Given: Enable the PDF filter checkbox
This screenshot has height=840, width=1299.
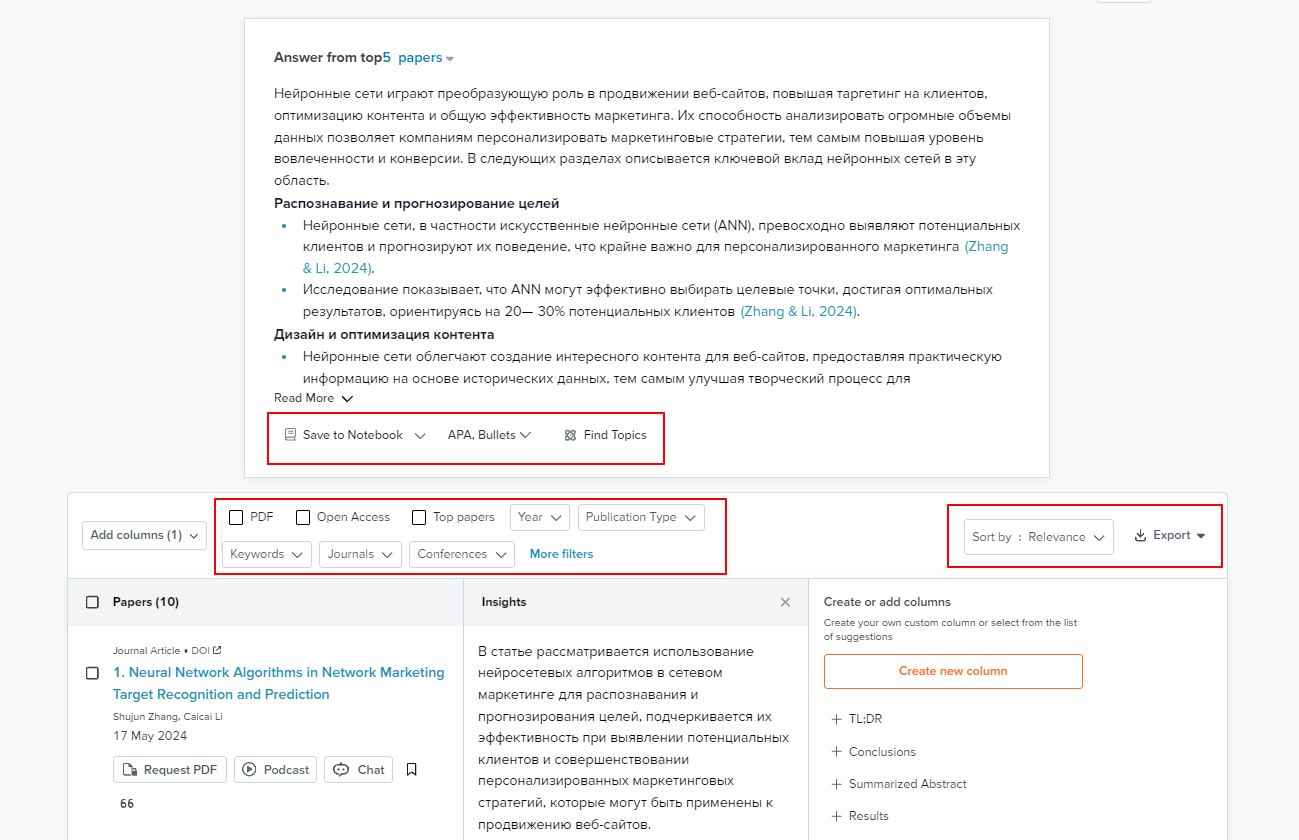Looking at the screenshot, I should 235,517.
